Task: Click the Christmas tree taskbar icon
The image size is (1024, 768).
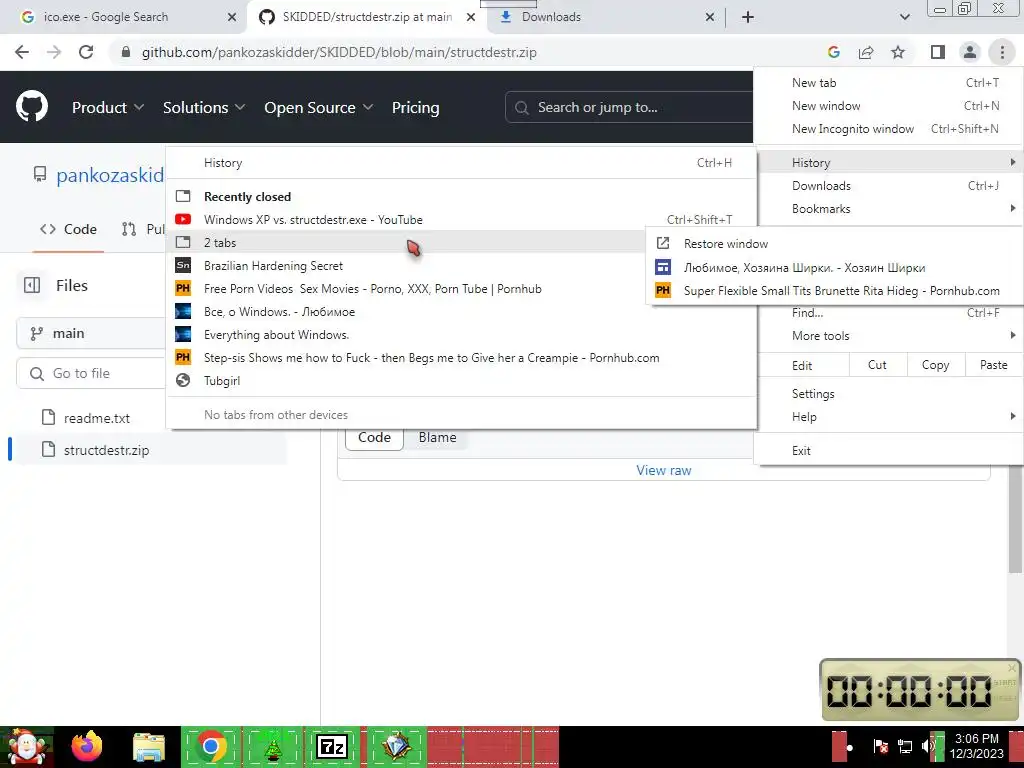Action: (272, 746)
